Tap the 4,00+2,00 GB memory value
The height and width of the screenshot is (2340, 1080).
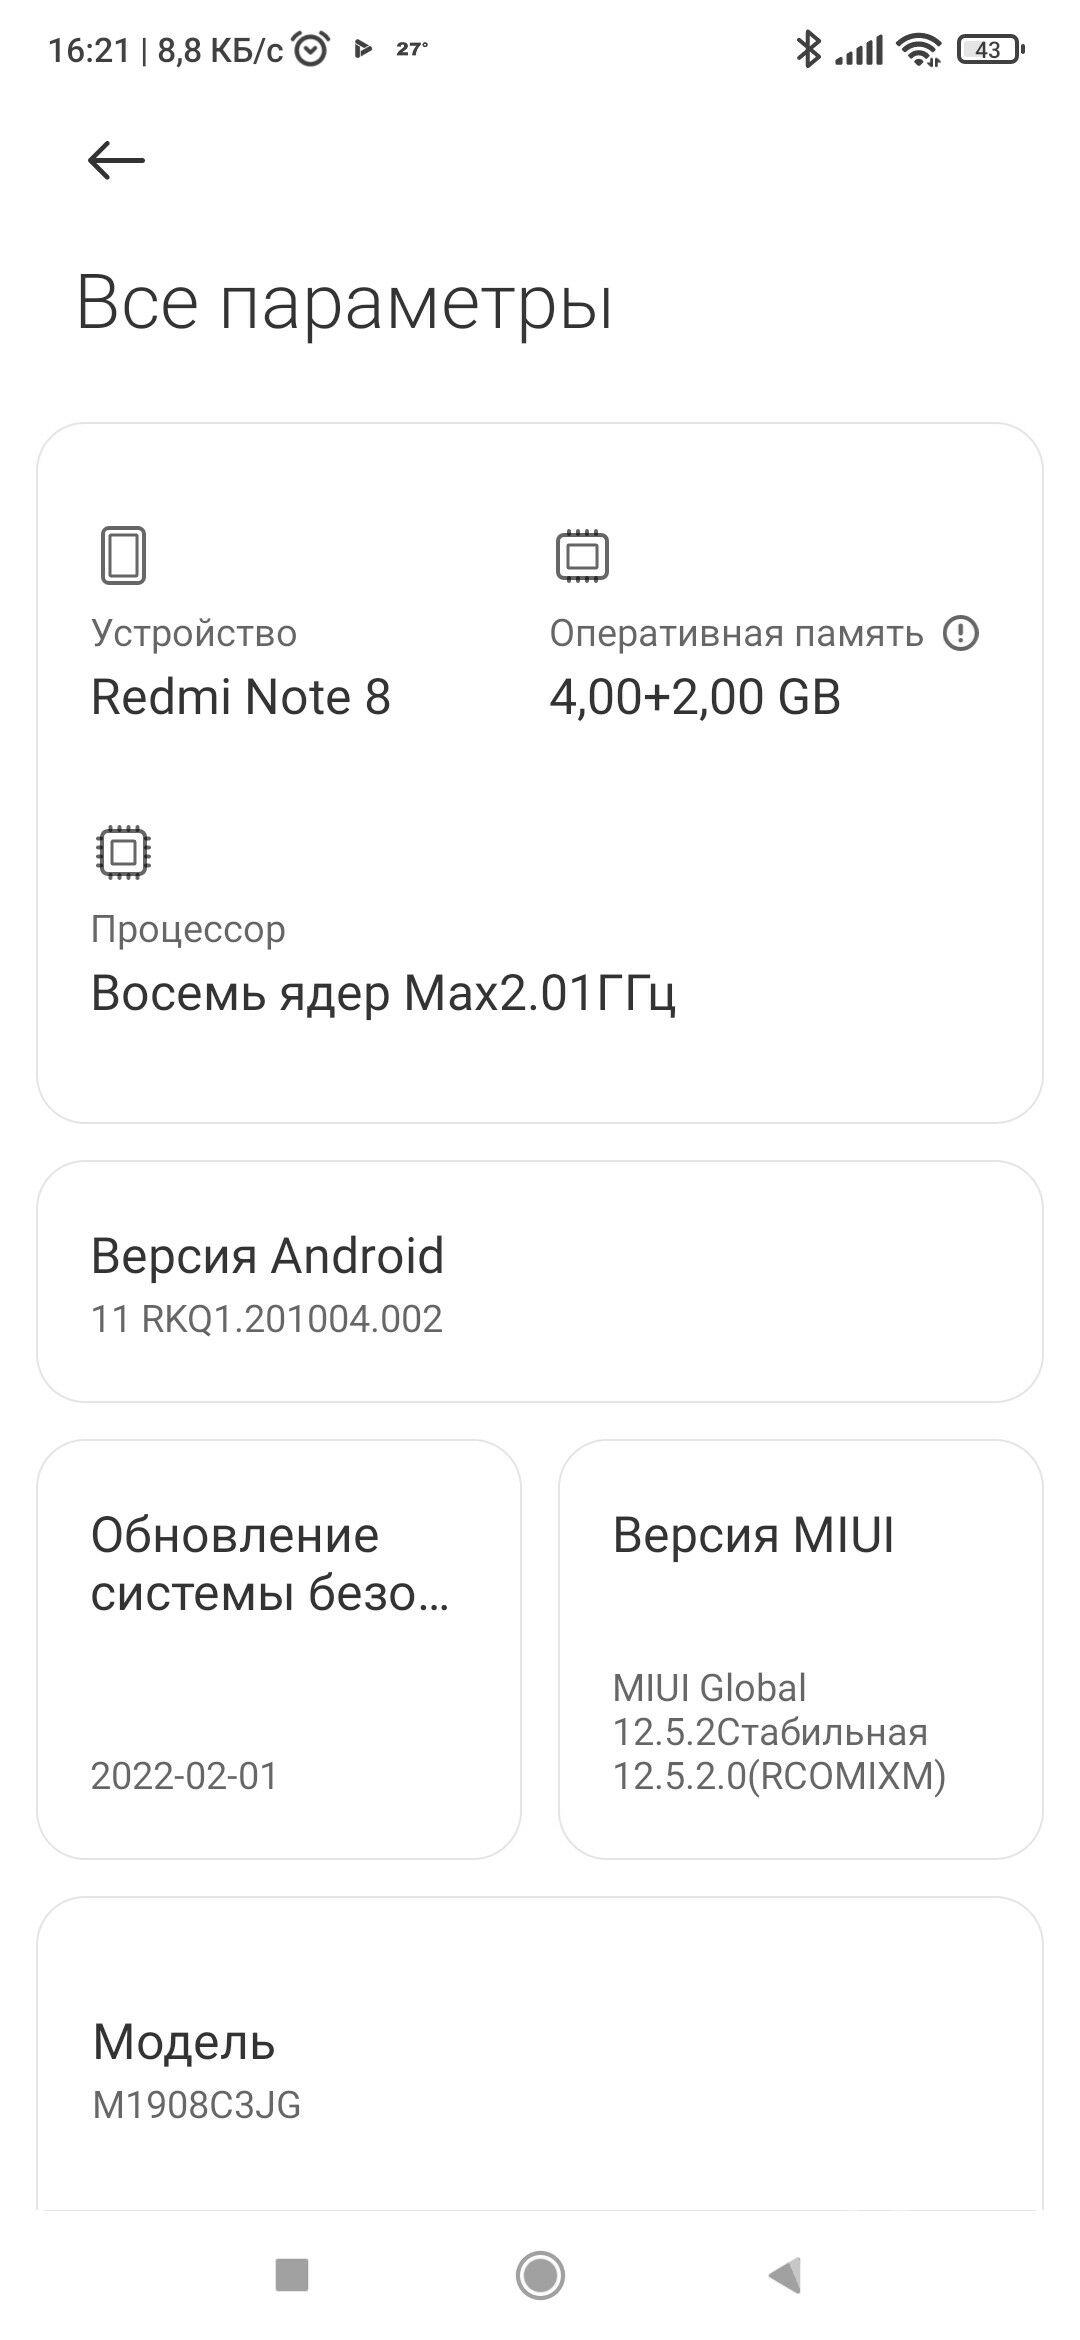[695, 697]
